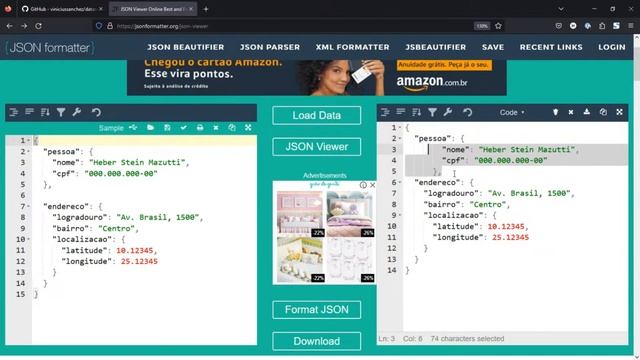The width and height of the screenshot is (640, 360).
Task: Collapse line 10 "localizacao" in left editor
Action: point(29,239)
